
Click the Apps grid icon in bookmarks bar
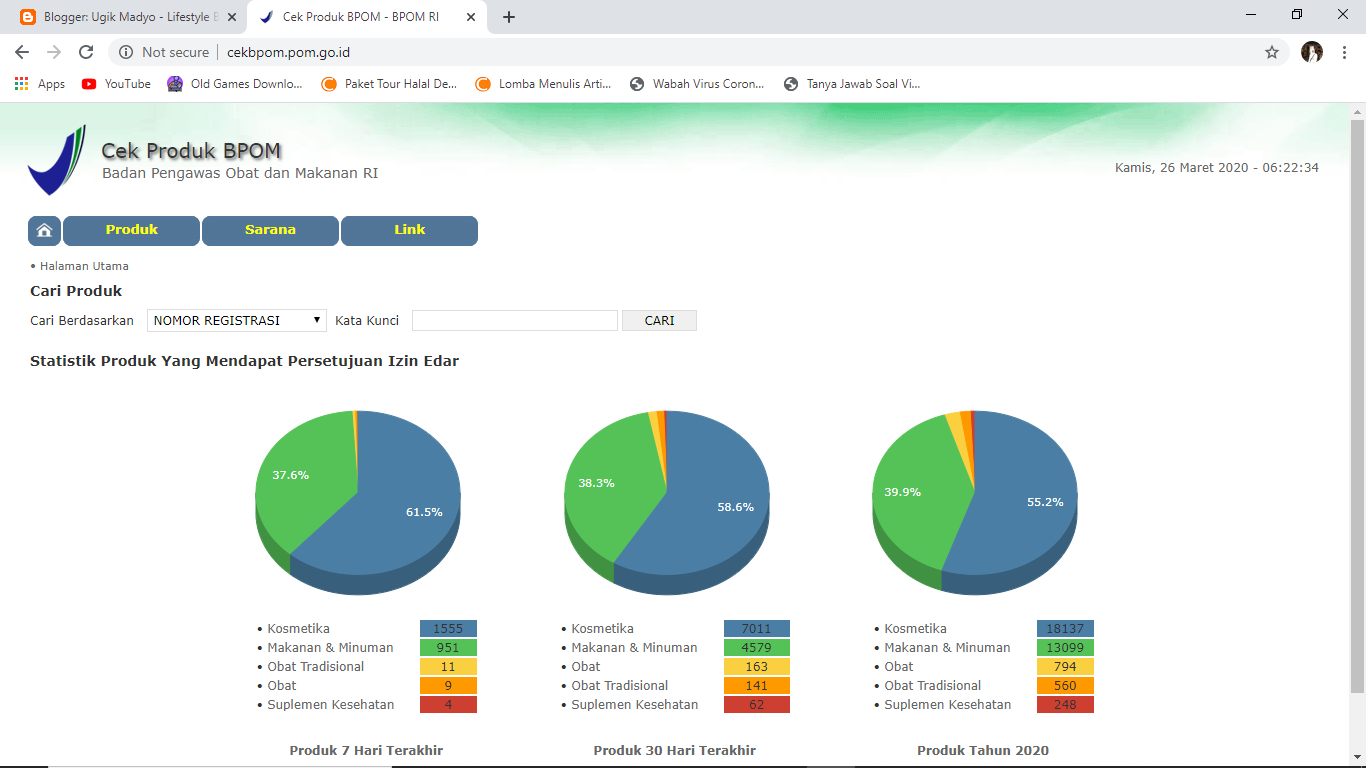[21, 83]
